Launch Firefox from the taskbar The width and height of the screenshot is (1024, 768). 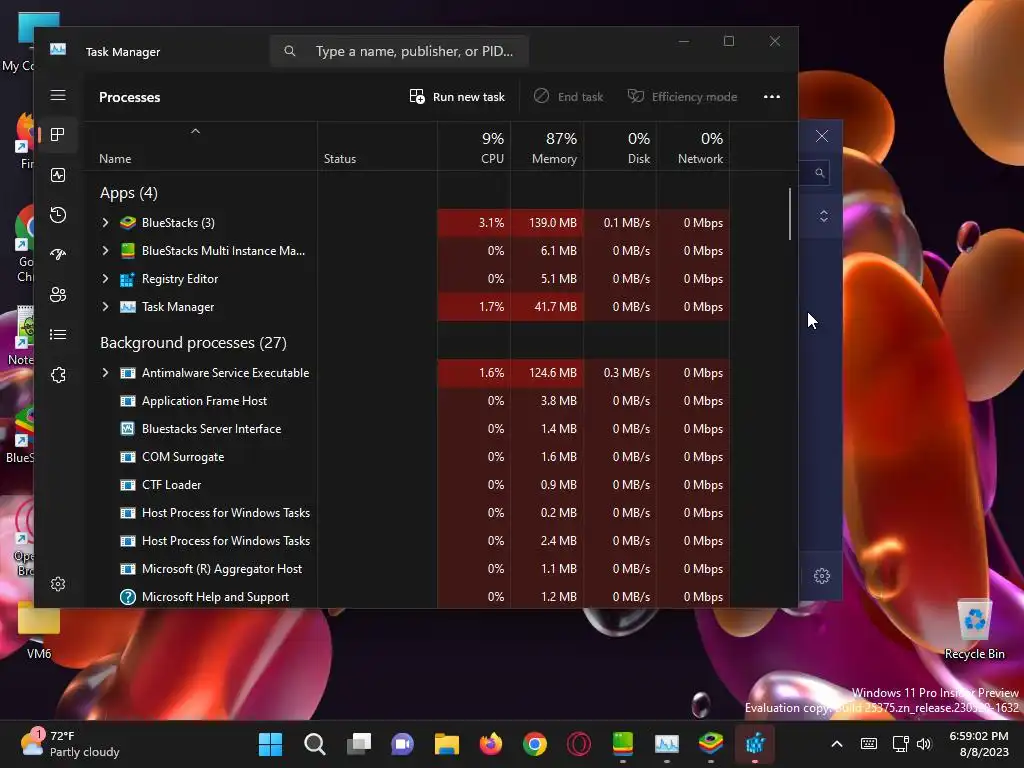(491, 744)
